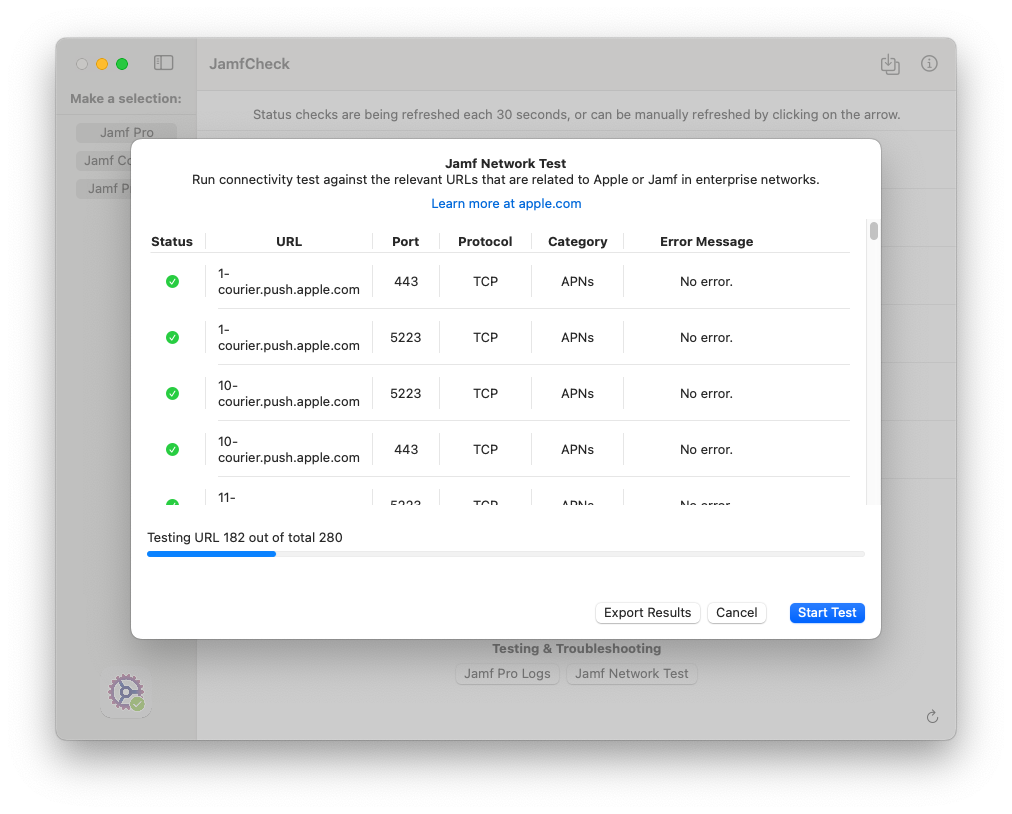The image size is (1012, 814).
Task: Toggle the sidebar icon in title bar
Action: 163,63
